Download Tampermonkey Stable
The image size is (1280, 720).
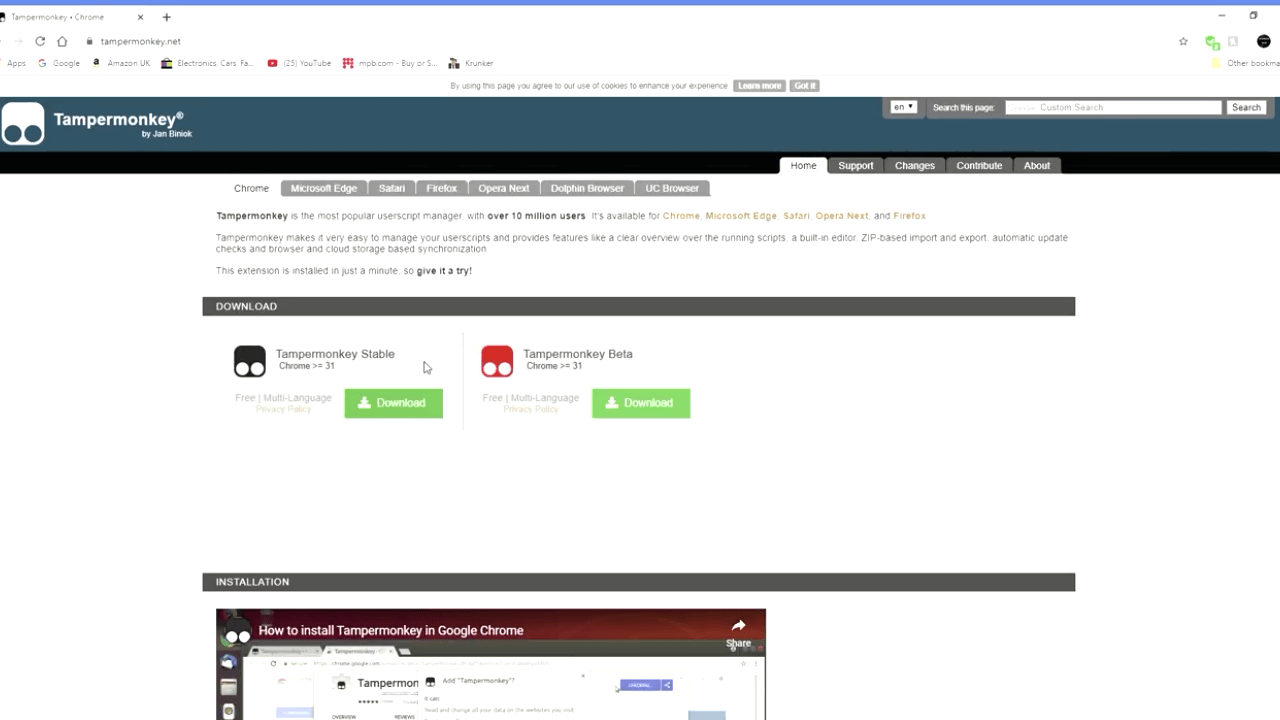[394, 403]
